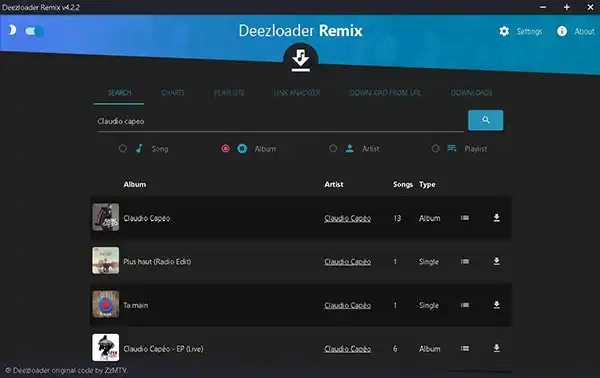This screenshot has width=600, height=378.
Task: Minimize the Deezloader Remix window
Action: point(543,7)
